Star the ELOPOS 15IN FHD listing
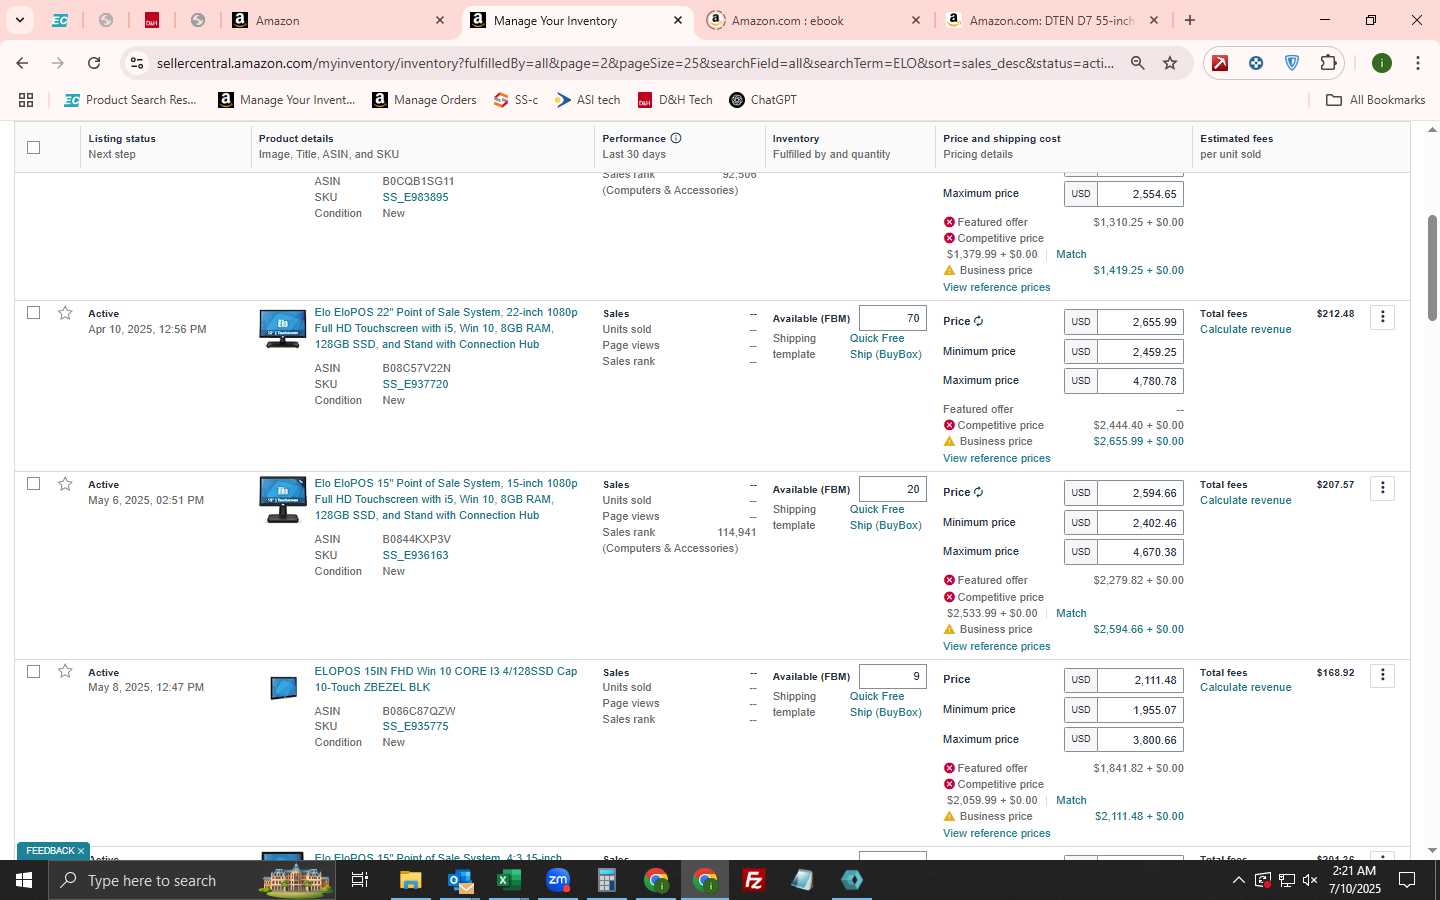This screenshot has width=1440, height=900. [x=65, y=672]
